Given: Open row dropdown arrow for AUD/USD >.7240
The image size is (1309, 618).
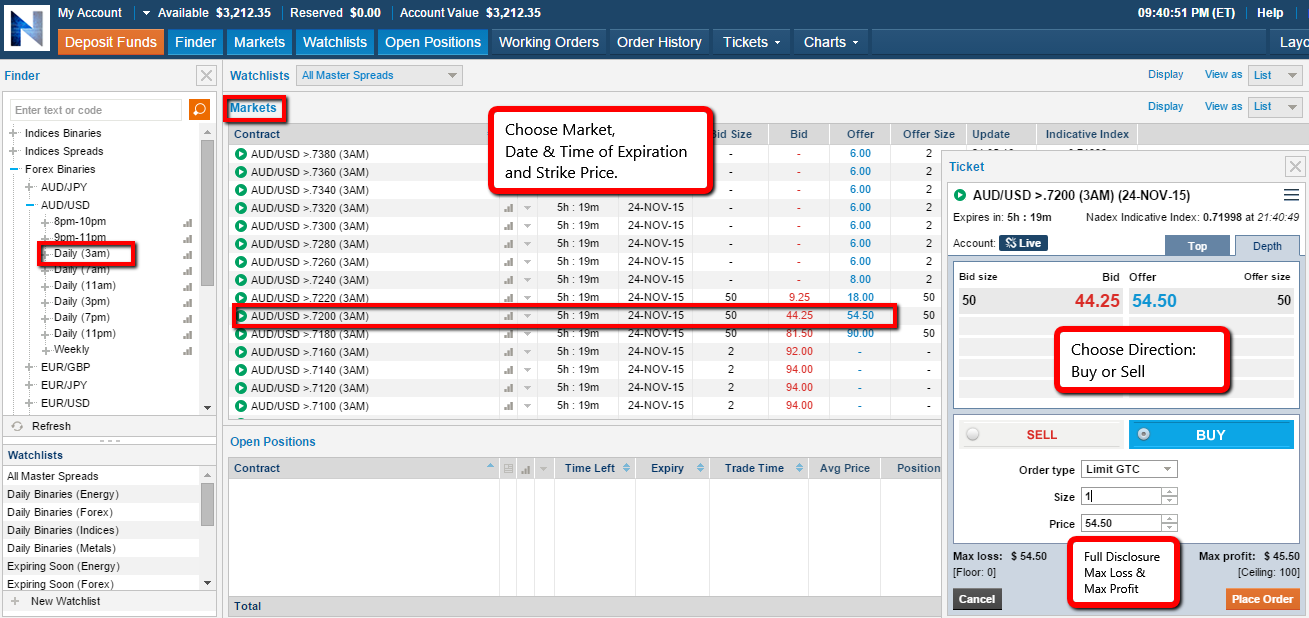Looking at the screenshot, I should pyautogui.click(x=527, y=280).
